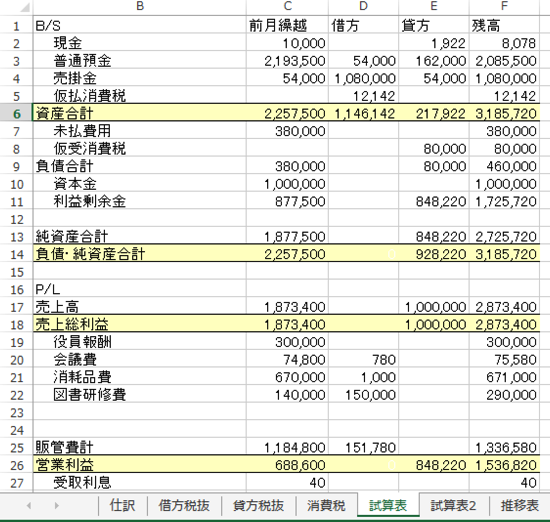Select the 販管費計 cell
The image size is (550, 522).
pos(140,447)
